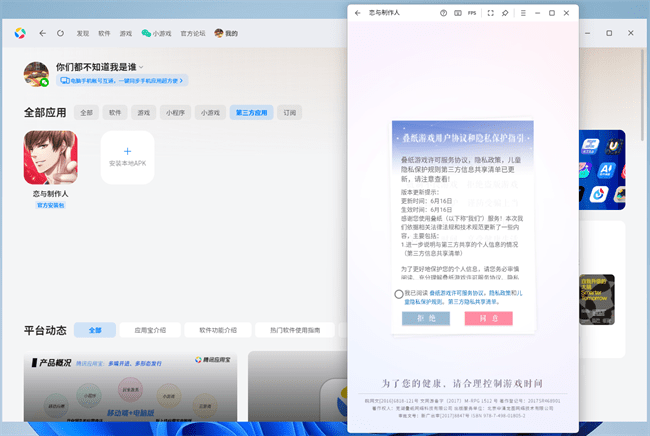
Task: Click the 自我升级的大脑 book thumbnail on right
Action: 597,299
